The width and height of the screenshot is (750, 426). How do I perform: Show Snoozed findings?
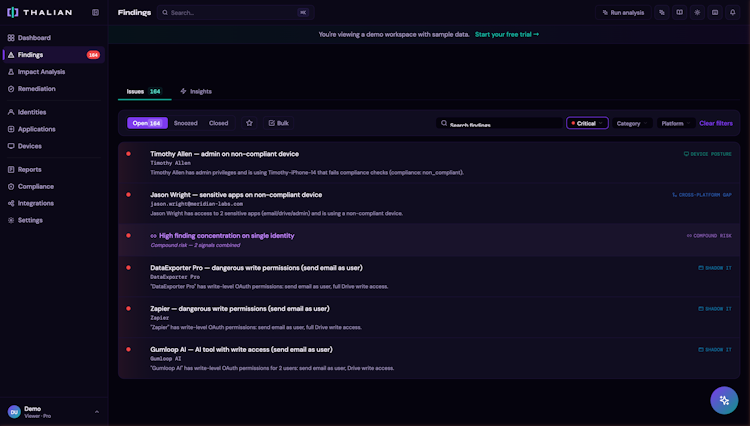click(x=186, y=123)
